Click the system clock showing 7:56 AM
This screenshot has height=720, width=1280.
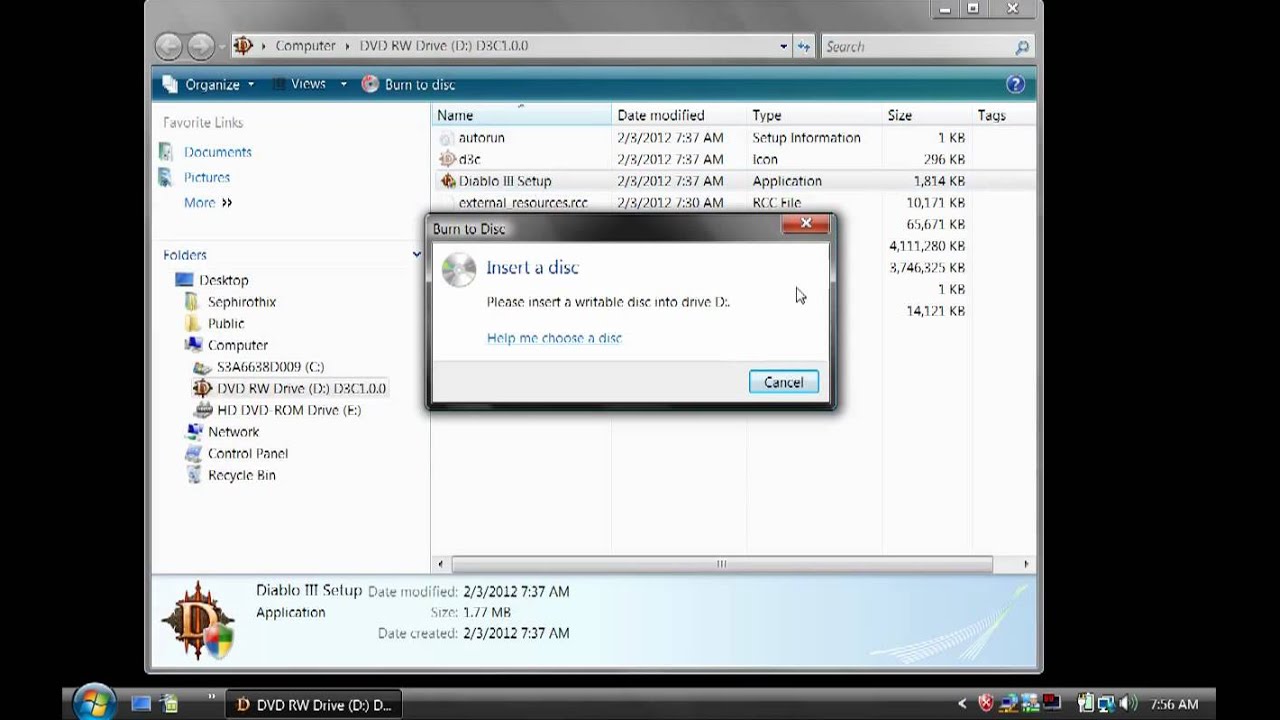point(1174,704)
